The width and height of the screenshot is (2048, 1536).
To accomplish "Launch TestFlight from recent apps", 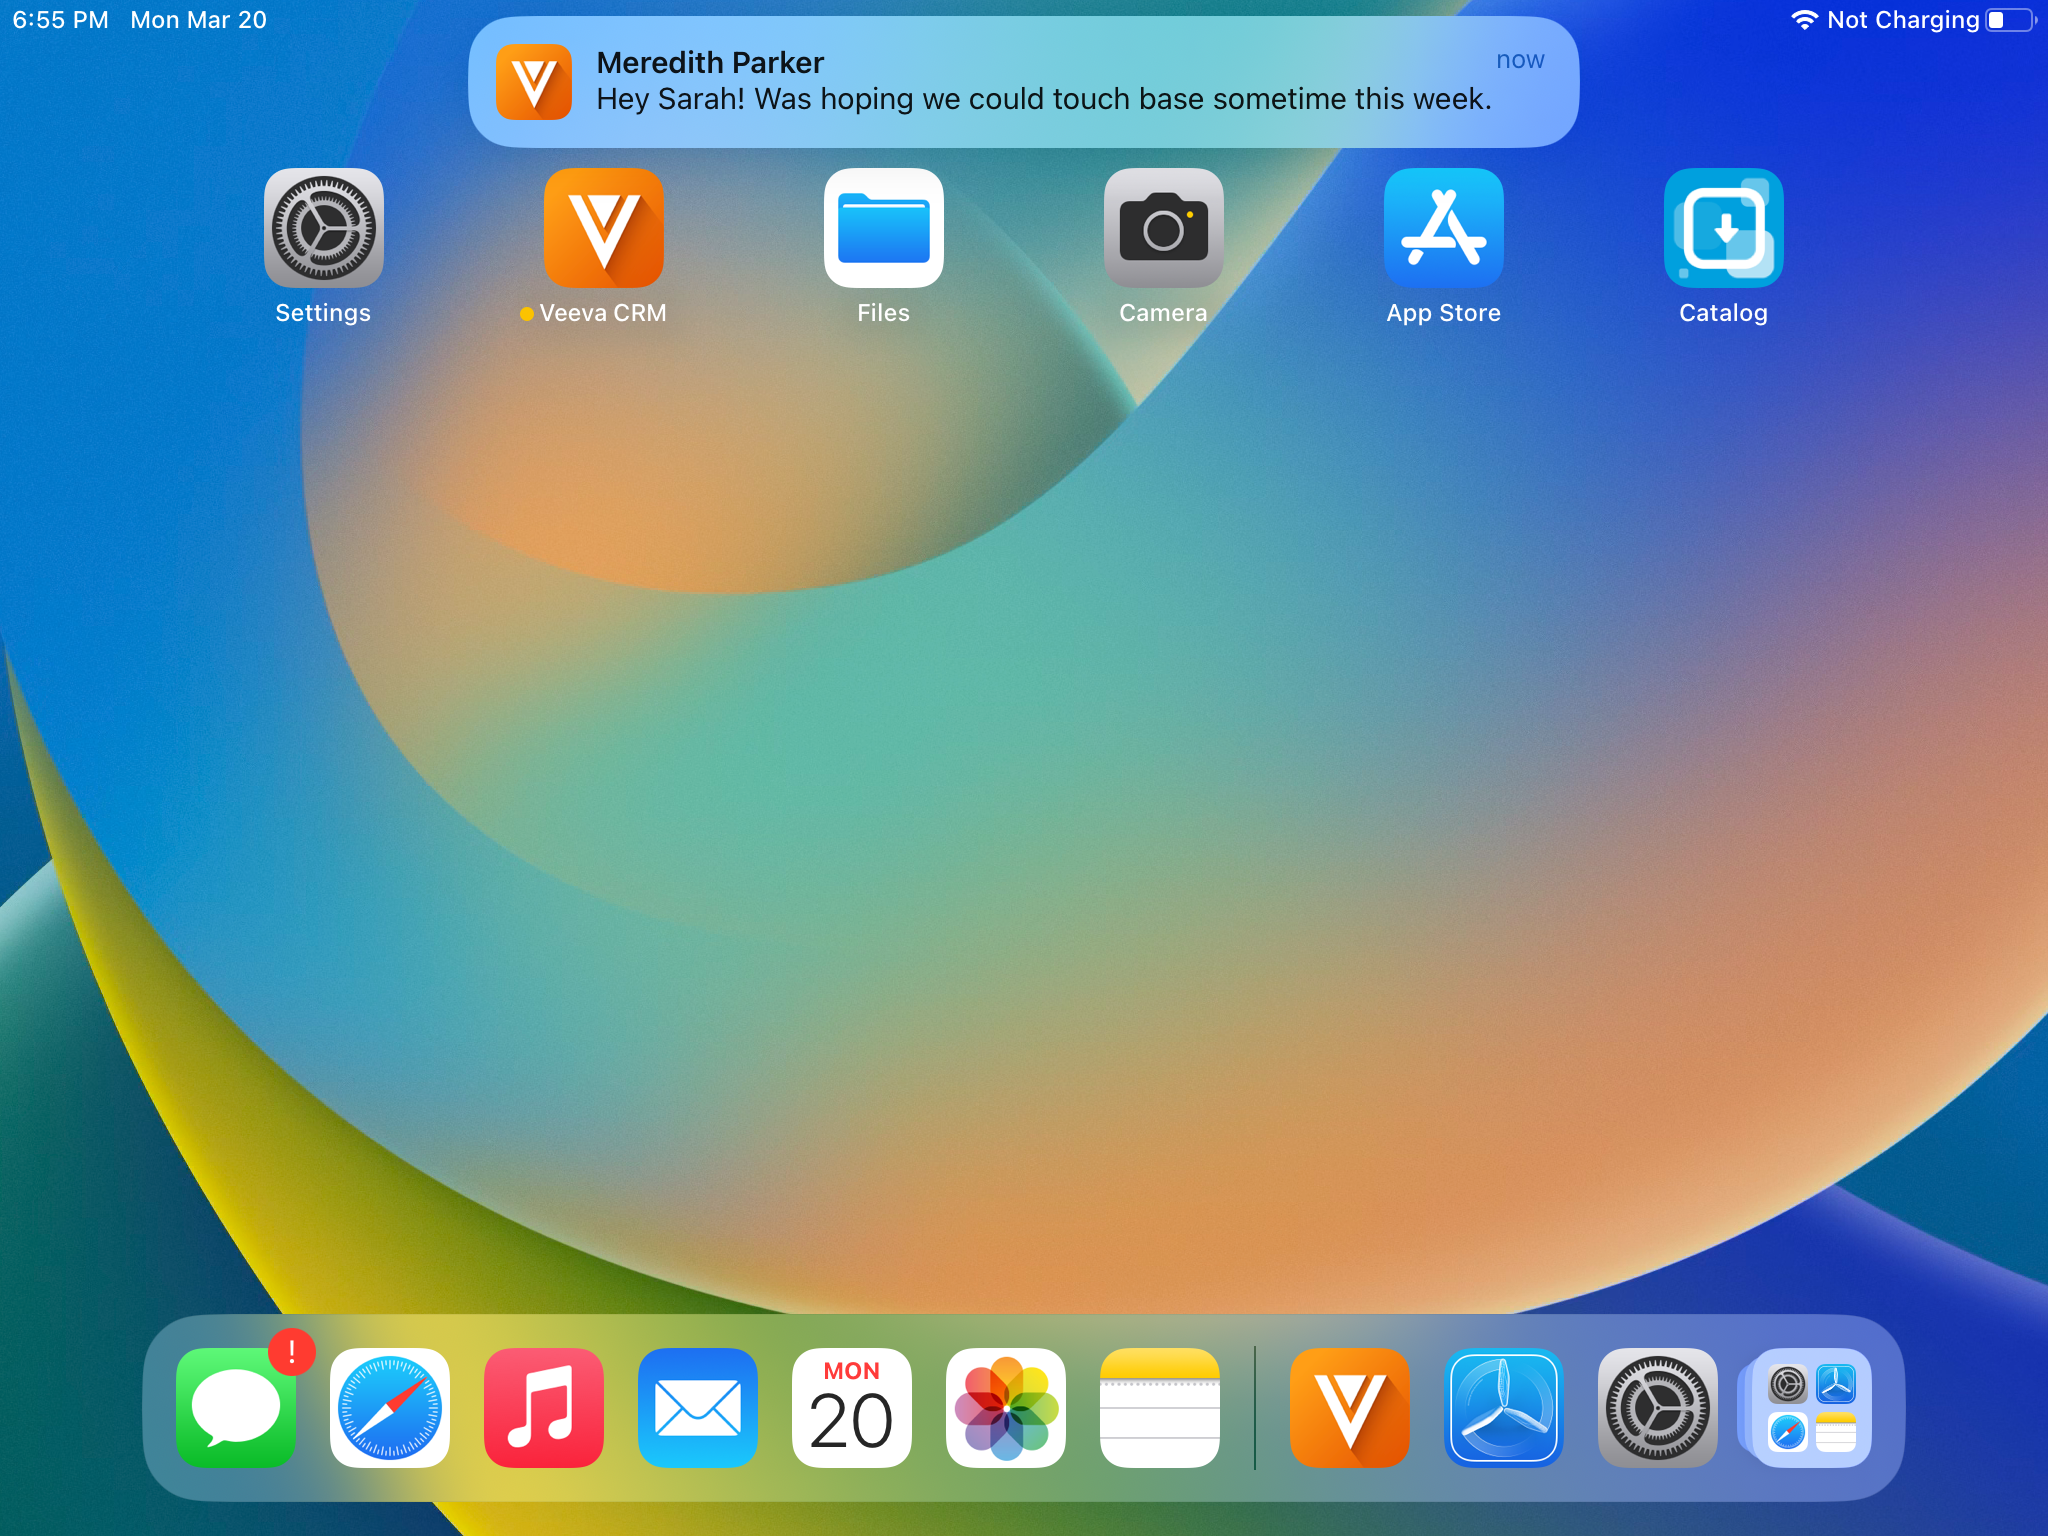I will [1504, 1408].
